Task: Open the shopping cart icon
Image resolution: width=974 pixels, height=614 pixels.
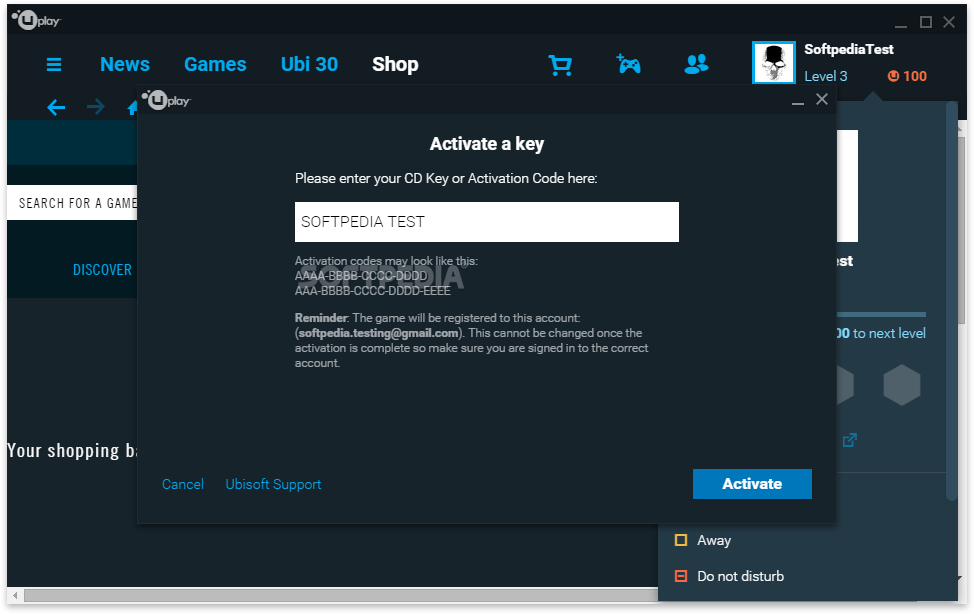Action: 560,65
